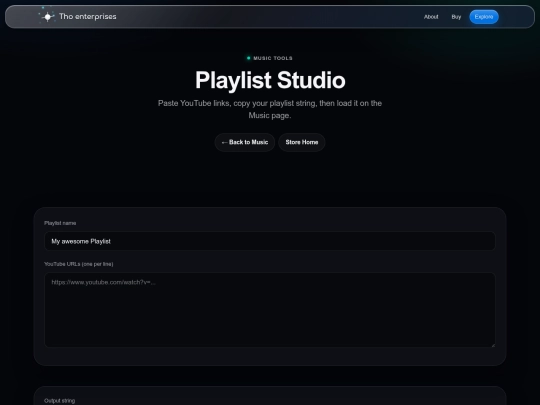Viewport: 540px width, 405px height.
Task: Click the MUSIC TOOLS label
Action: (273, 58)
